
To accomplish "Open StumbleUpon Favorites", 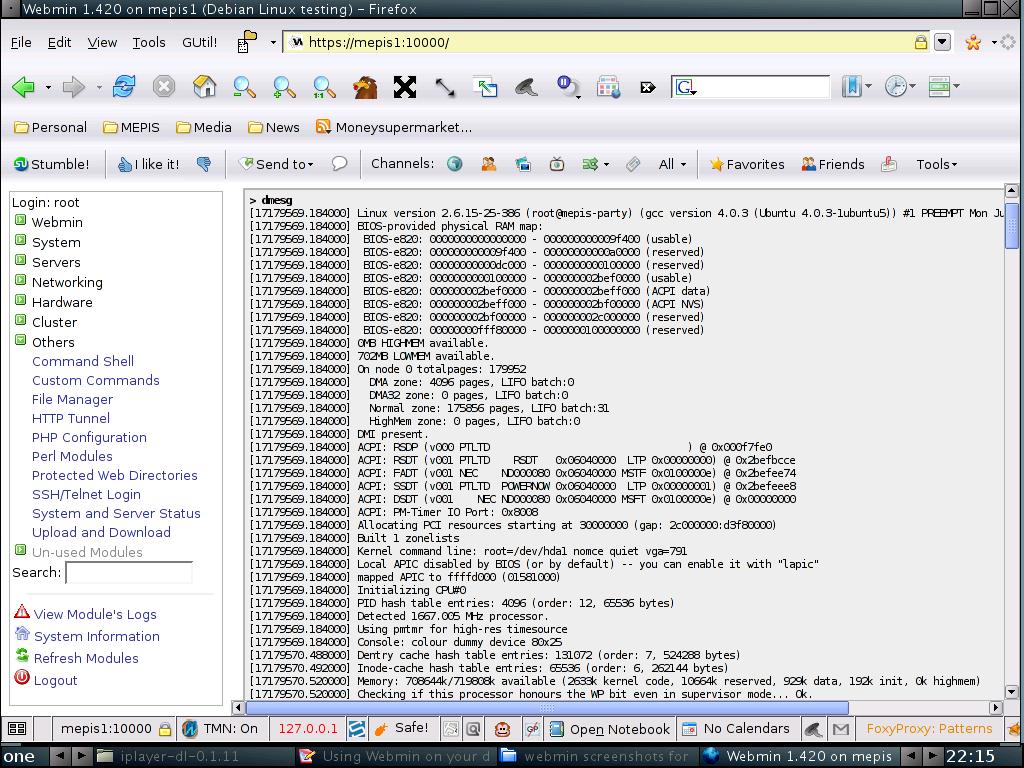I will pyautogui.click(x=747, y=165).
